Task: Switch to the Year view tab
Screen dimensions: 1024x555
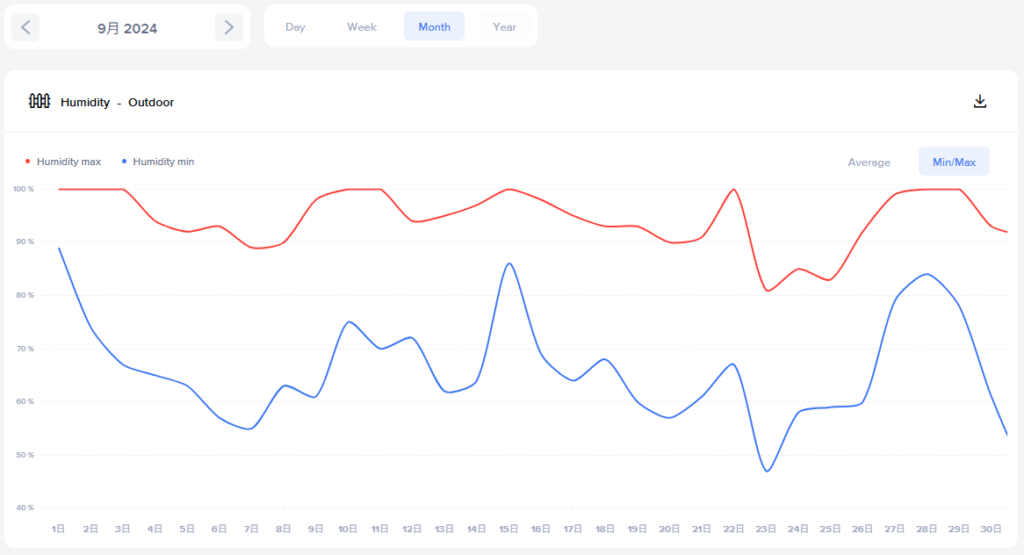Action: coord(505,27)
